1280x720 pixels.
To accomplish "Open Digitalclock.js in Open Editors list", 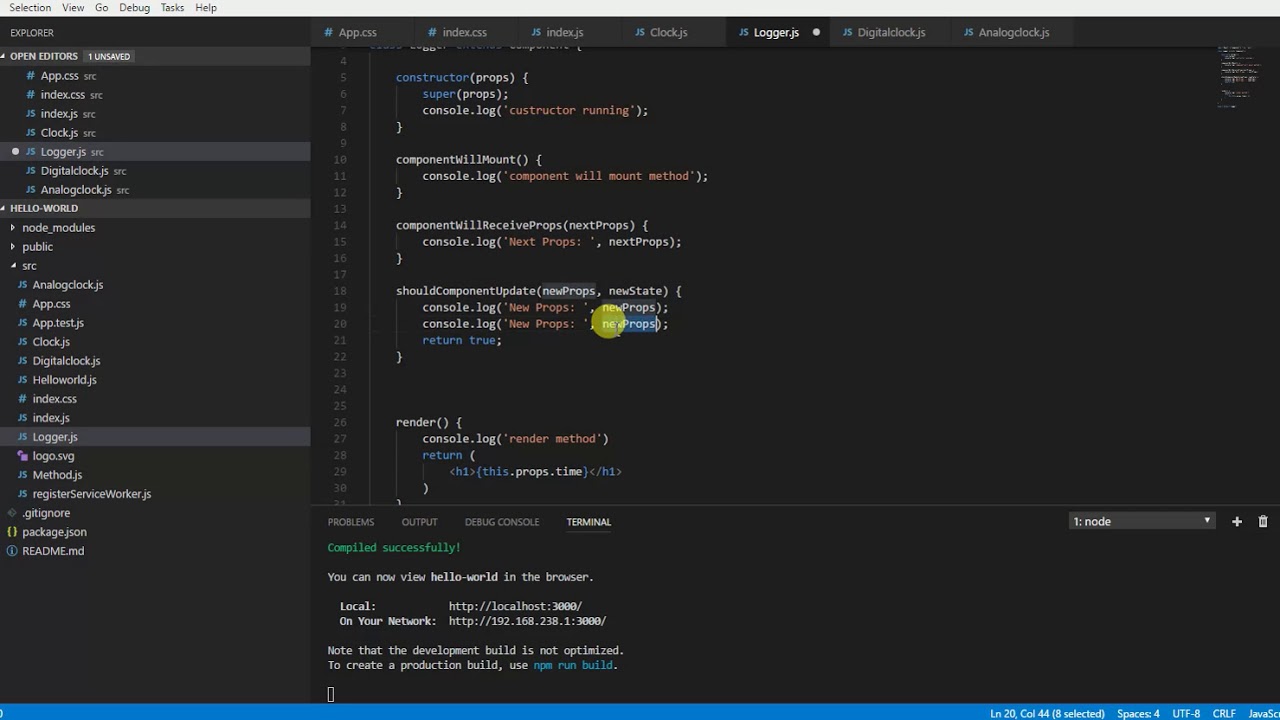I will 74,170.
